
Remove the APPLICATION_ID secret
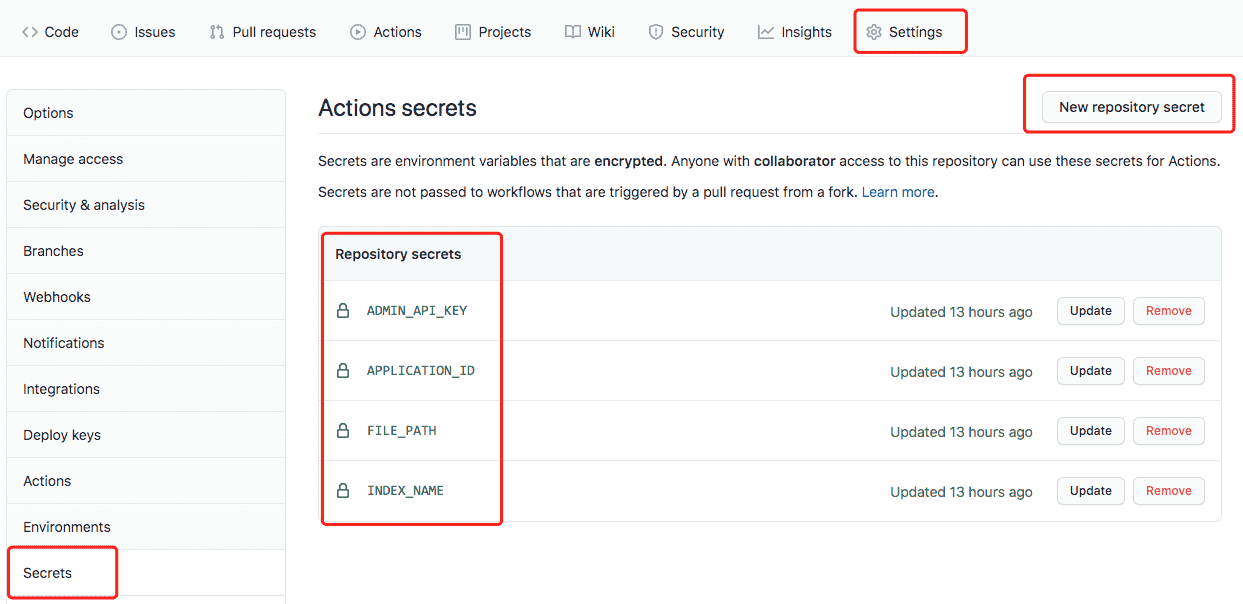[x=1169, y=371]
